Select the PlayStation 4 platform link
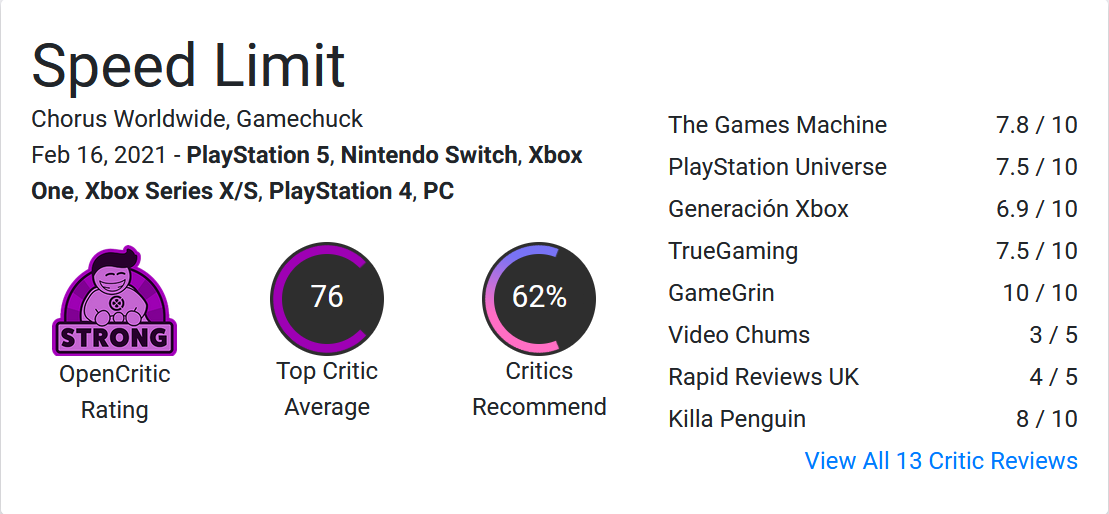Image resolution: width=1109 pixels, height=514 pixels. [x=340, y=190]
